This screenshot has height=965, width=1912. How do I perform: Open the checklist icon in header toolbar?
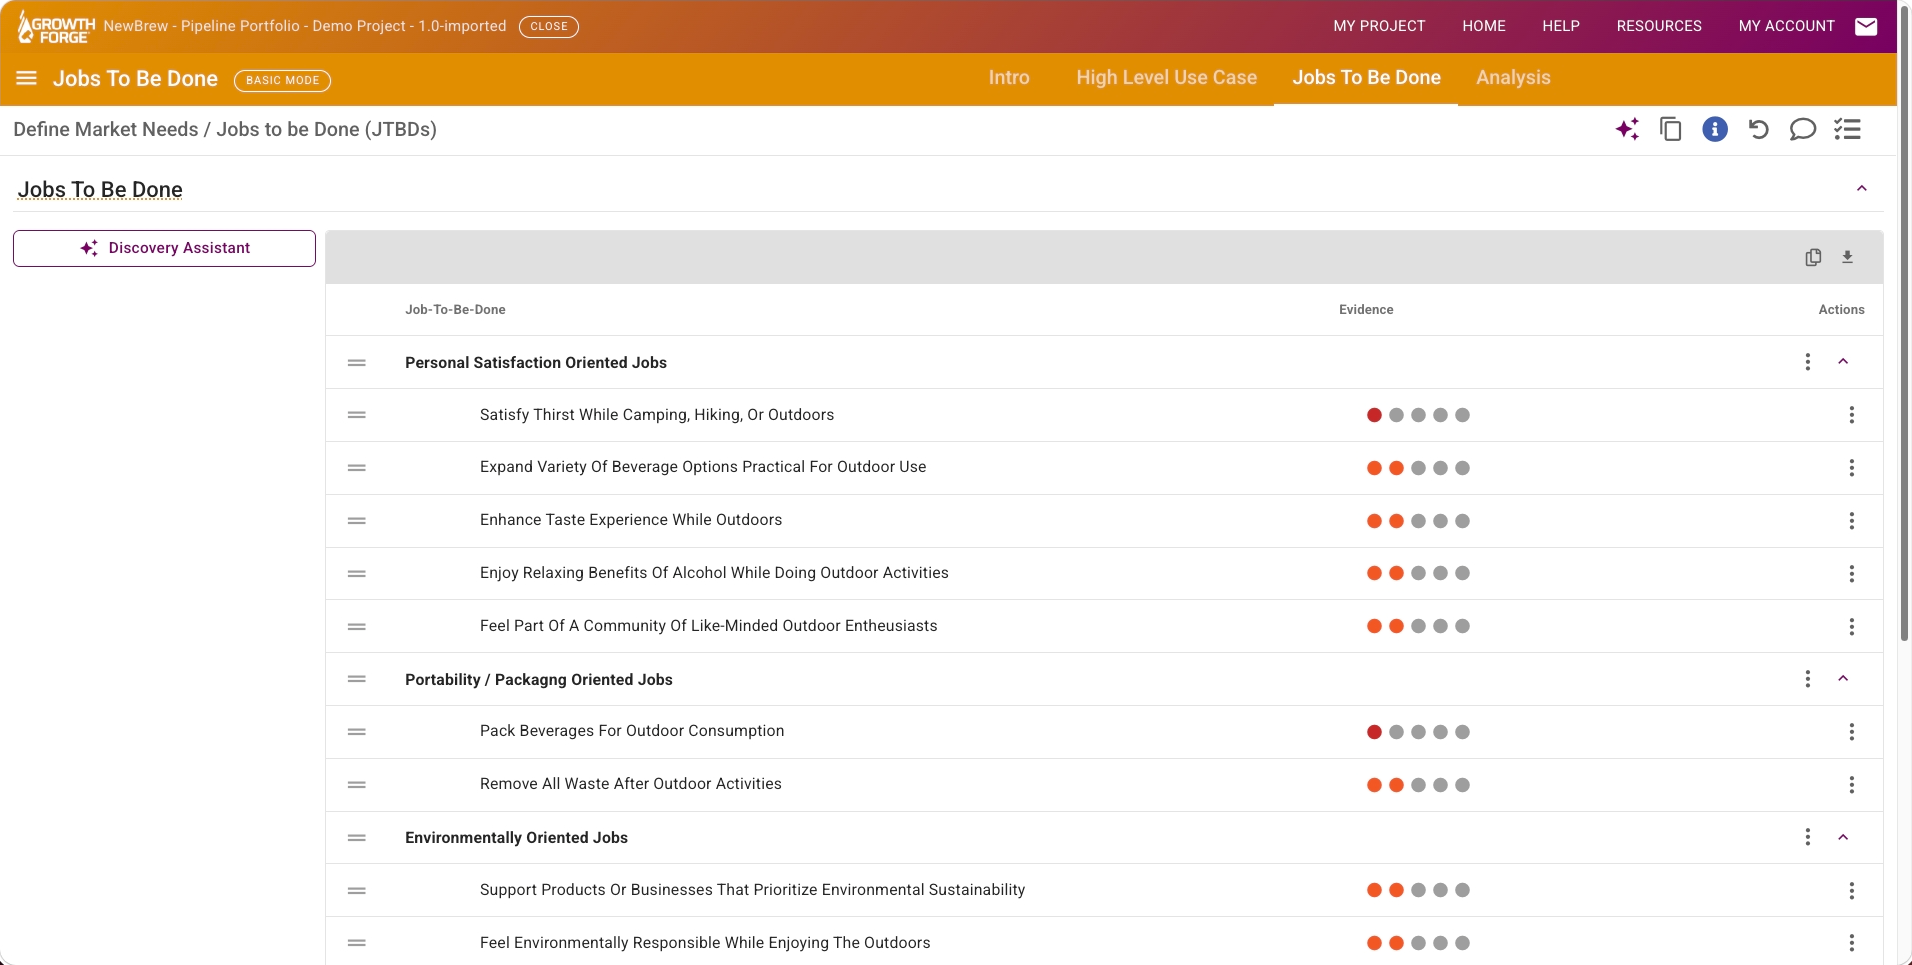pyautogui.click(x=1847, y=129)
